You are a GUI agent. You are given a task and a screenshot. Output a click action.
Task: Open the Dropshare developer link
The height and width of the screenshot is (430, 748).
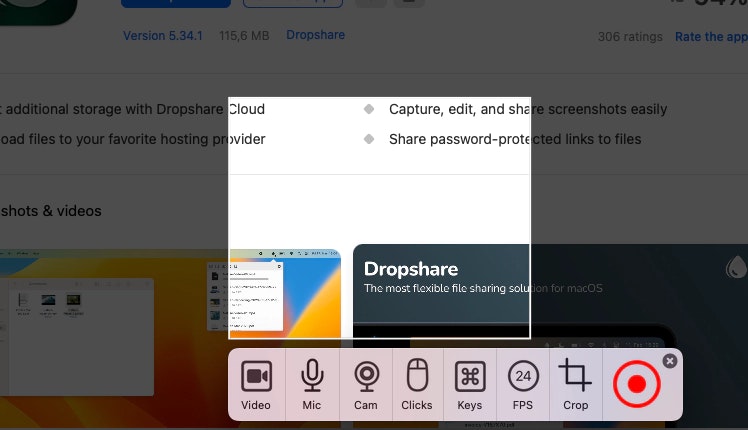[x=315, y=35]
